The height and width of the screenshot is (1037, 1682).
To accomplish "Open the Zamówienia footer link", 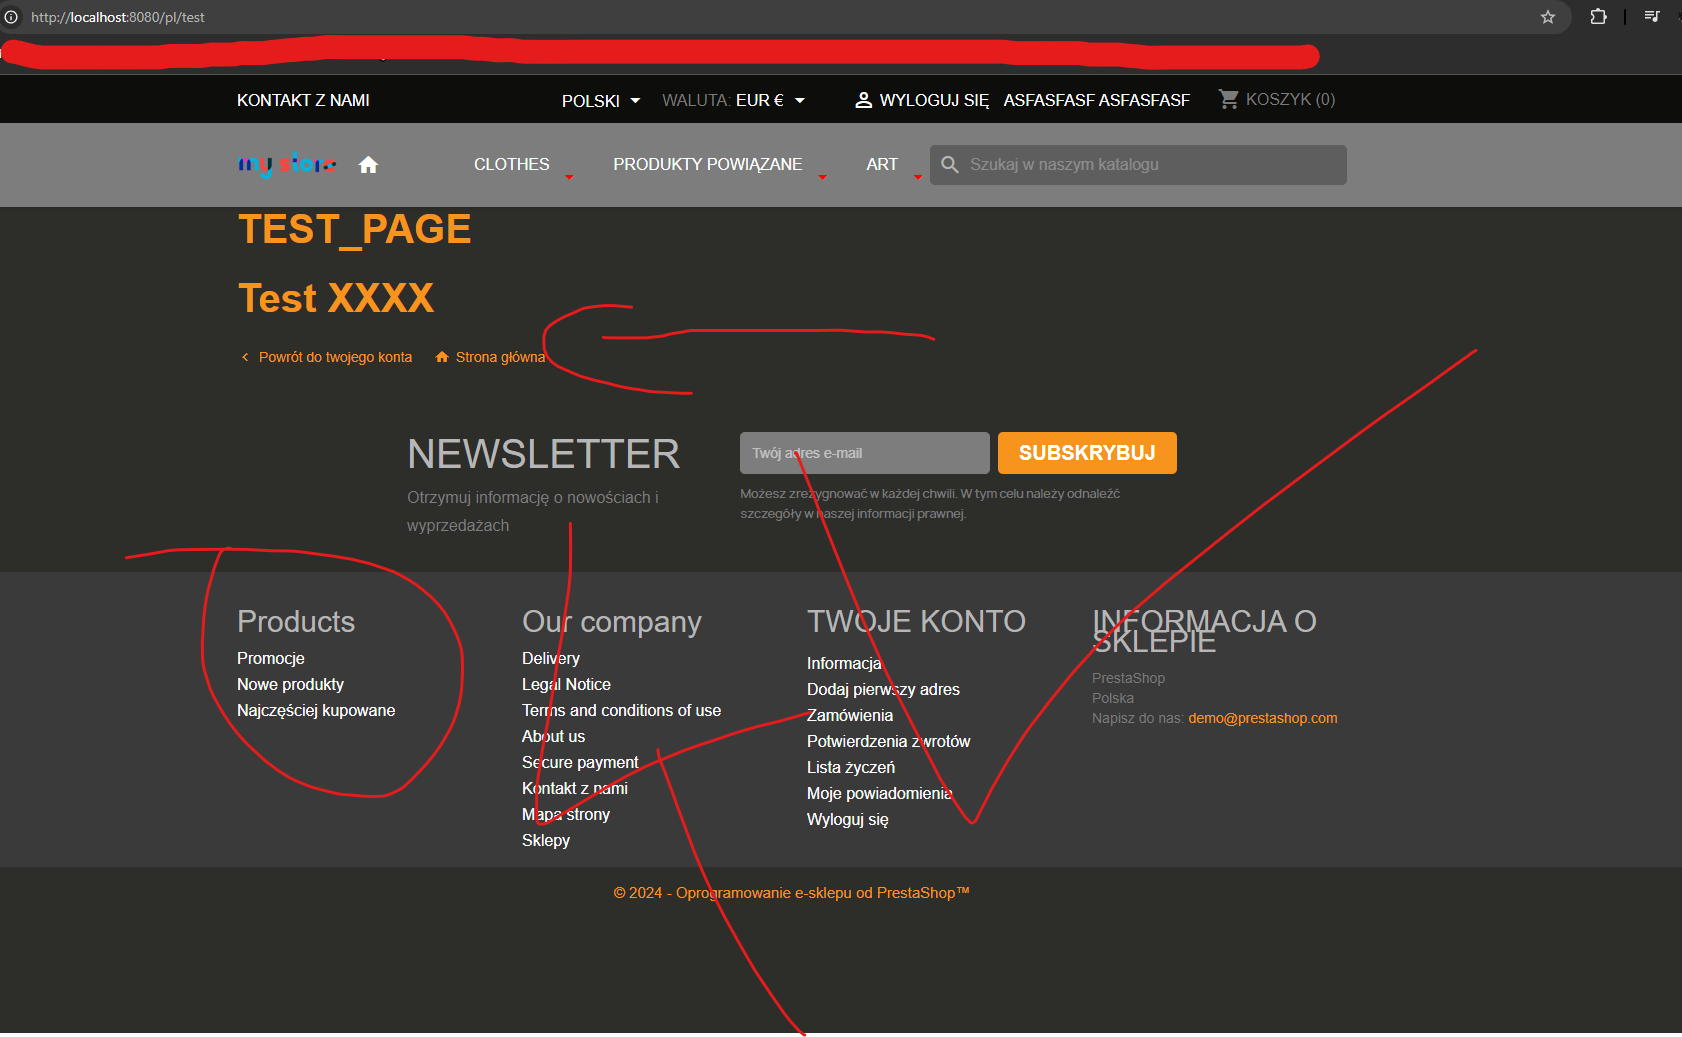I will pyautogui.click(x=850, y=715).
